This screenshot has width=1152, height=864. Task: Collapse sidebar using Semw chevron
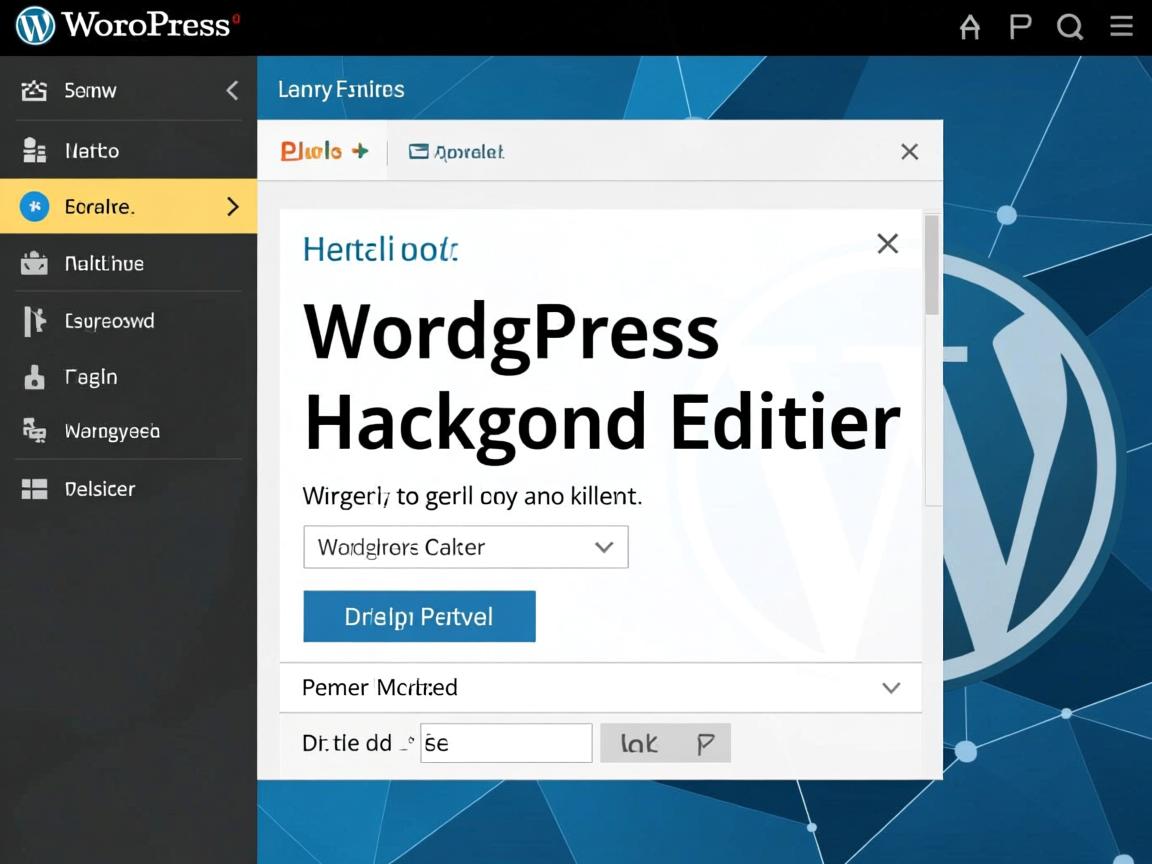232,91
